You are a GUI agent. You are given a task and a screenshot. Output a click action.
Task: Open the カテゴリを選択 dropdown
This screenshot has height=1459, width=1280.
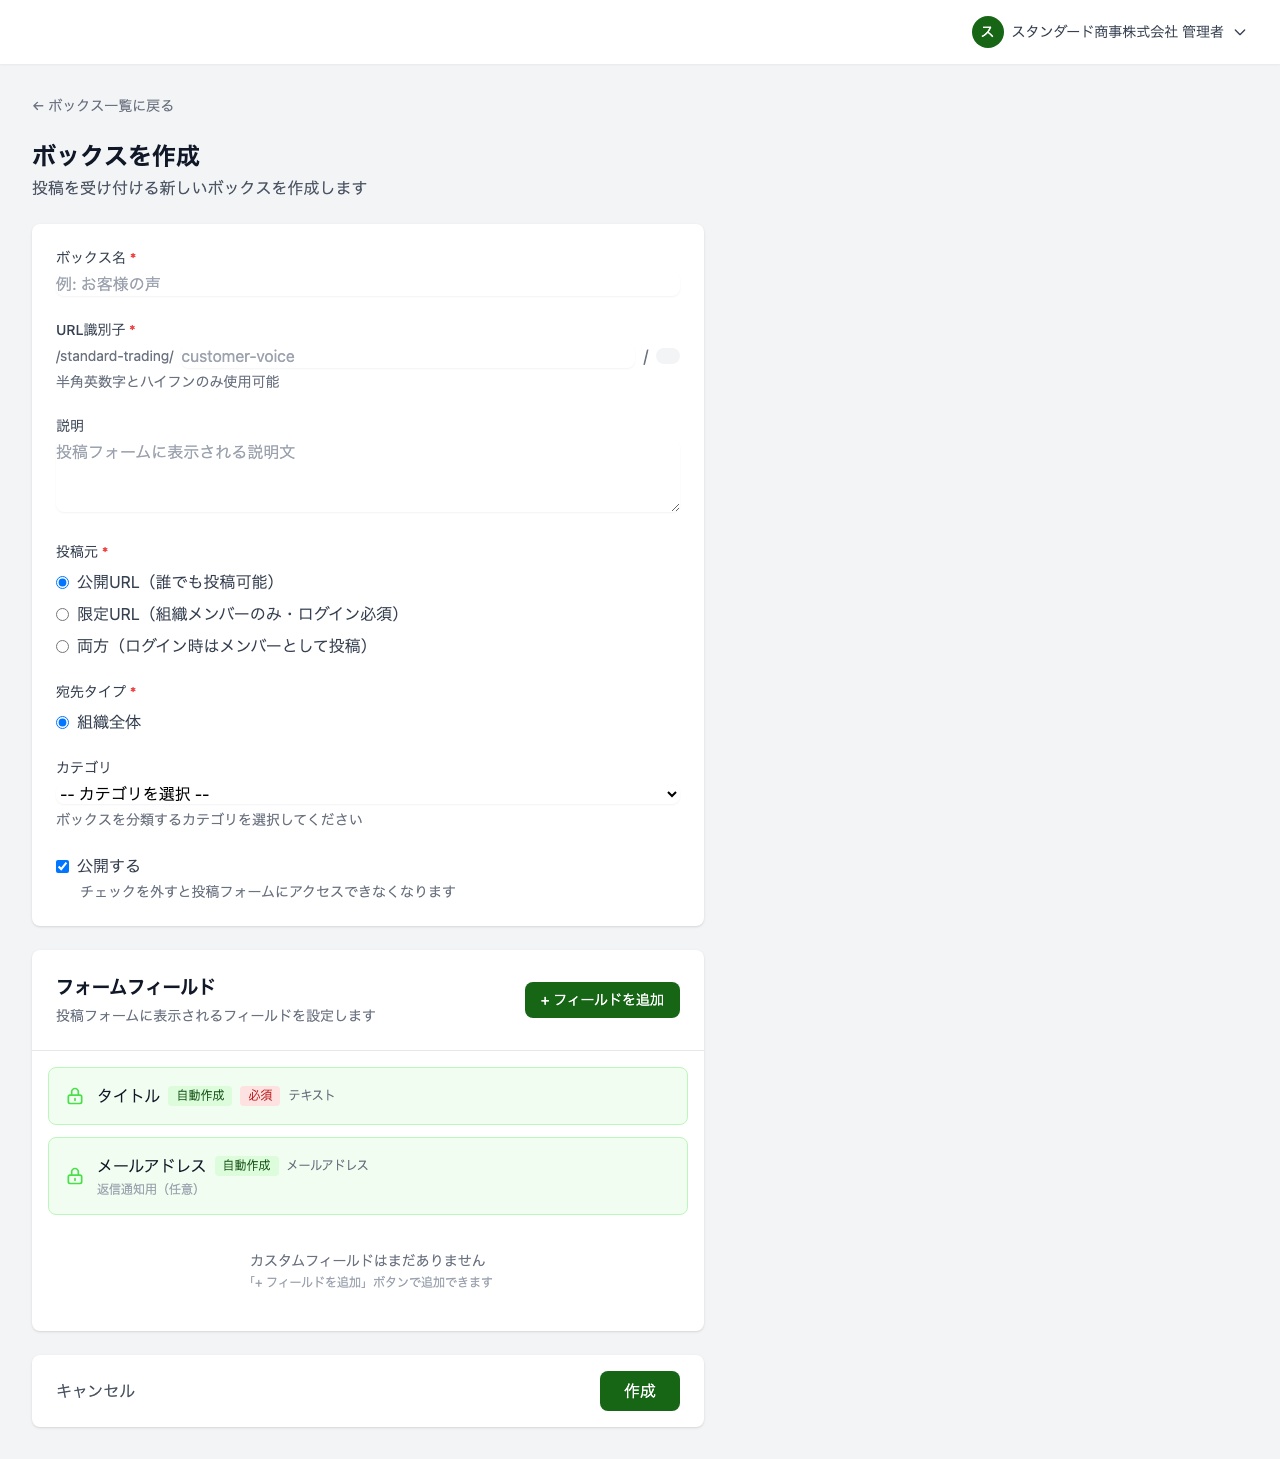coord(367,794)
